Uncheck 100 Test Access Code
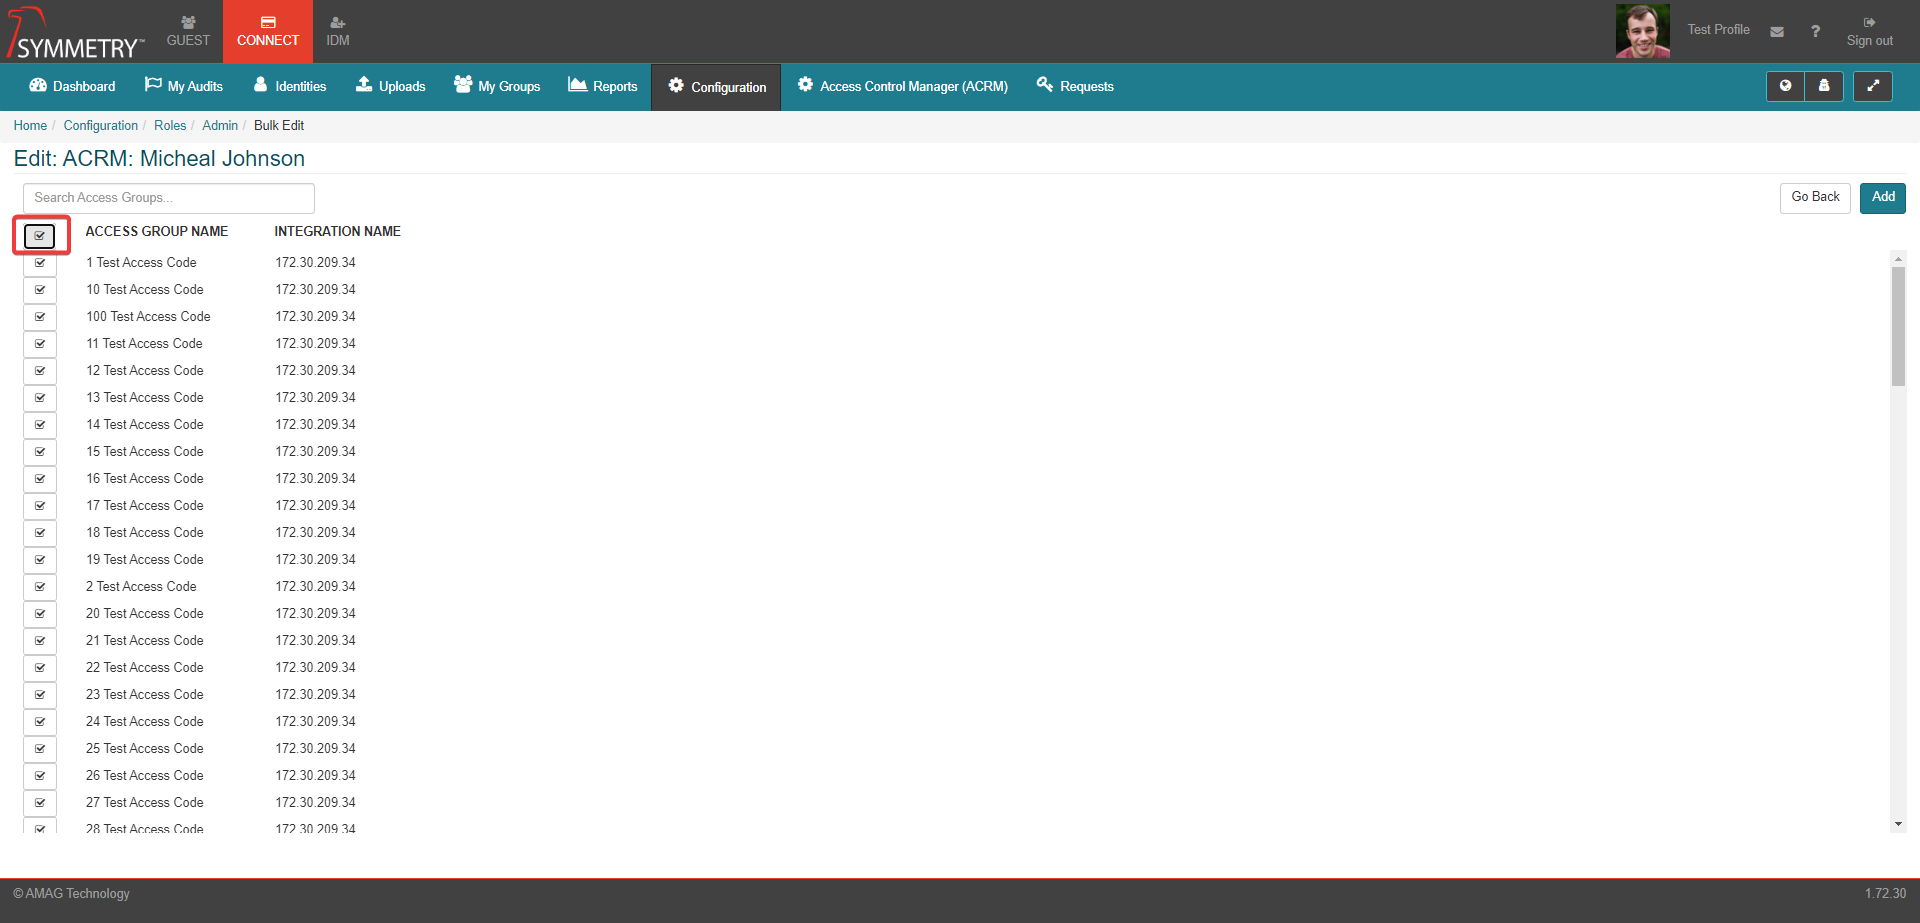The height and width of the screenshot is (923, 1920). click(40, 317)
